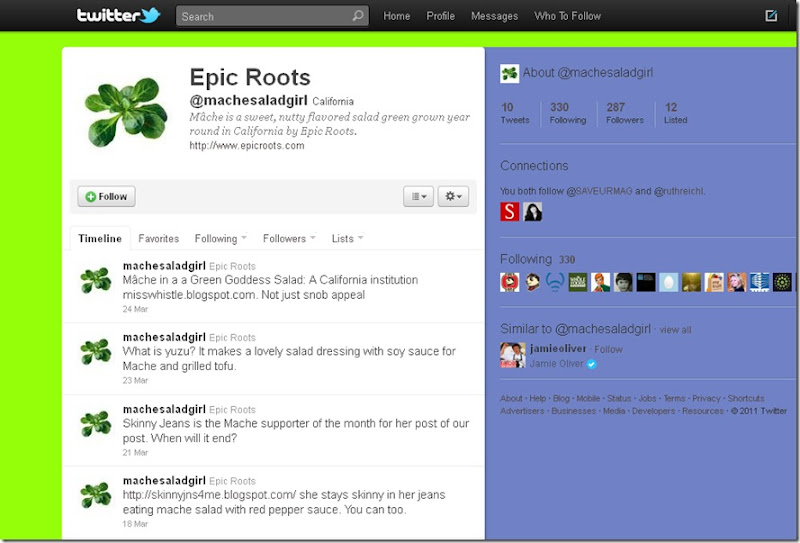The image size is (800, 543).
Task: Open the gear settings dropdown button
Action: [453, 196]
